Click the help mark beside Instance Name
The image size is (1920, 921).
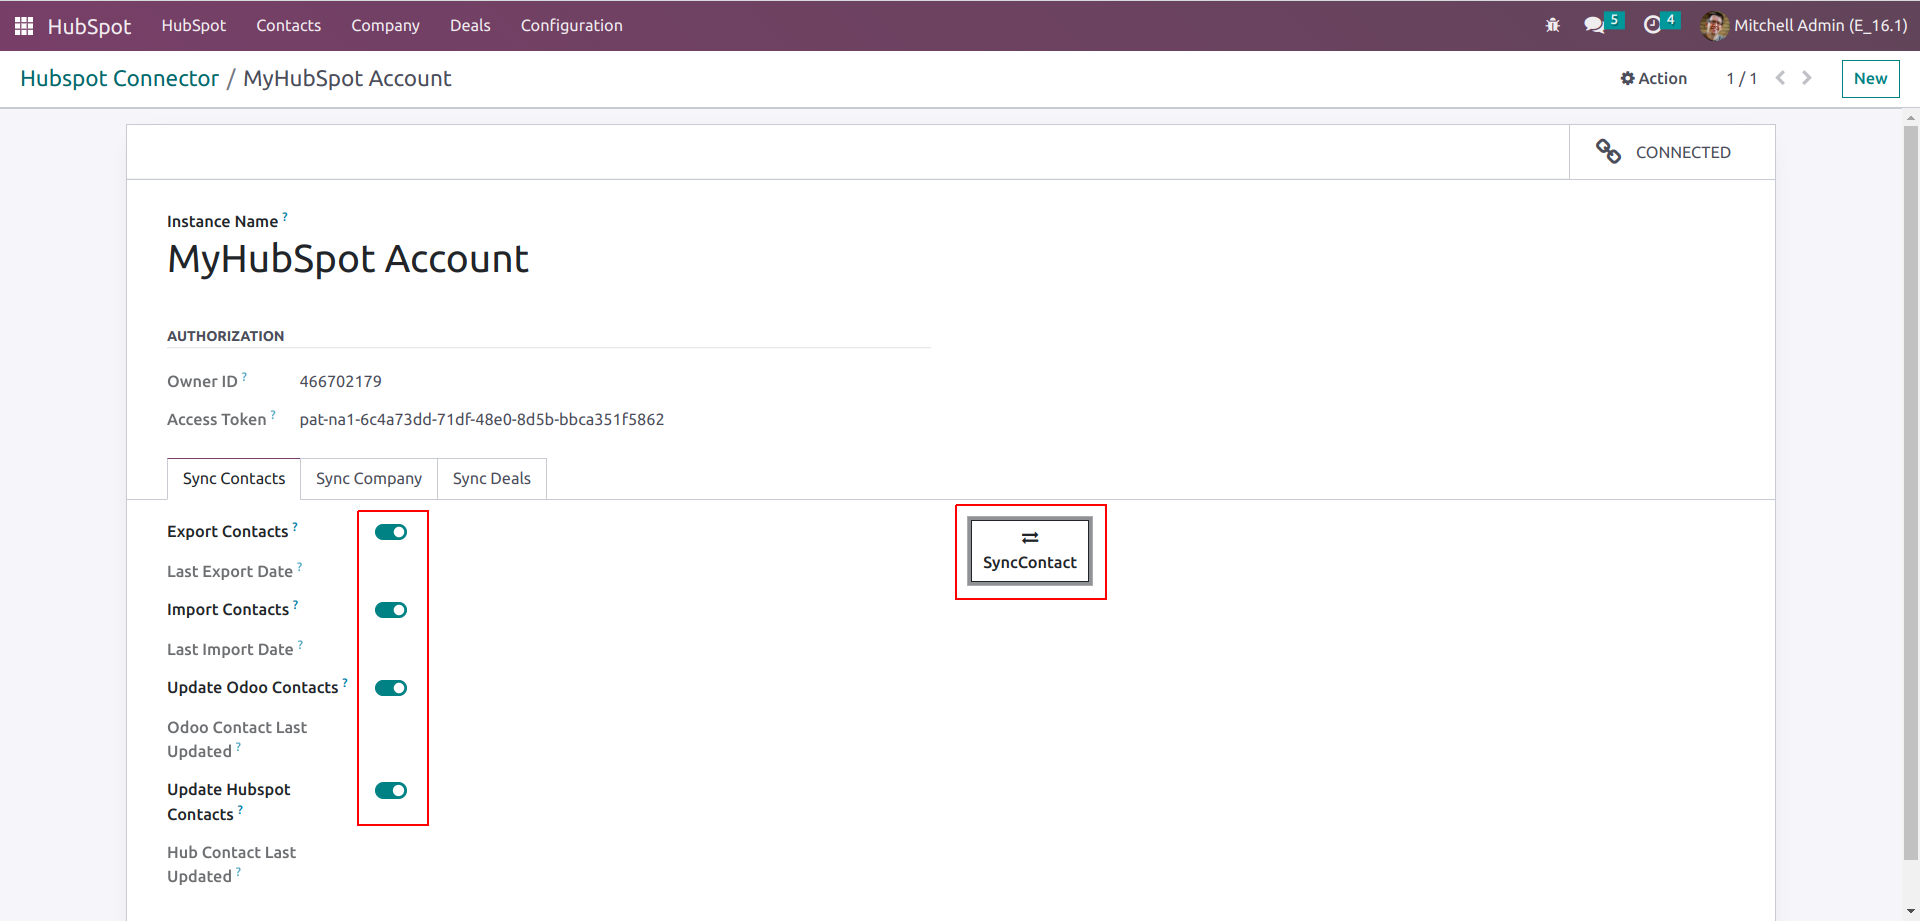pyautogui.click(x=285, y=215)
